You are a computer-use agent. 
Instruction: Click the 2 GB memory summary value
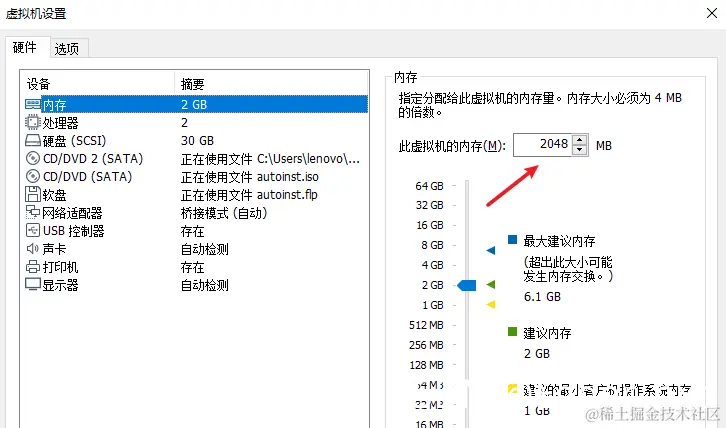click(x=194, y=105)
